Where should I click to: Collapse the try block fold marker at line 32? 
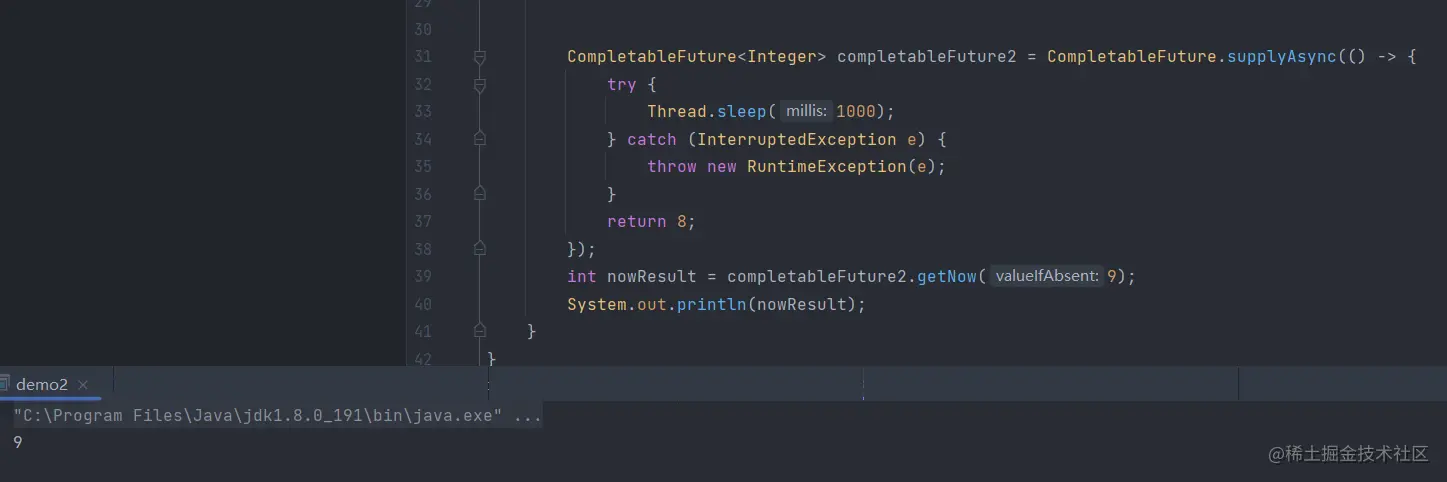tap(480, 85)
